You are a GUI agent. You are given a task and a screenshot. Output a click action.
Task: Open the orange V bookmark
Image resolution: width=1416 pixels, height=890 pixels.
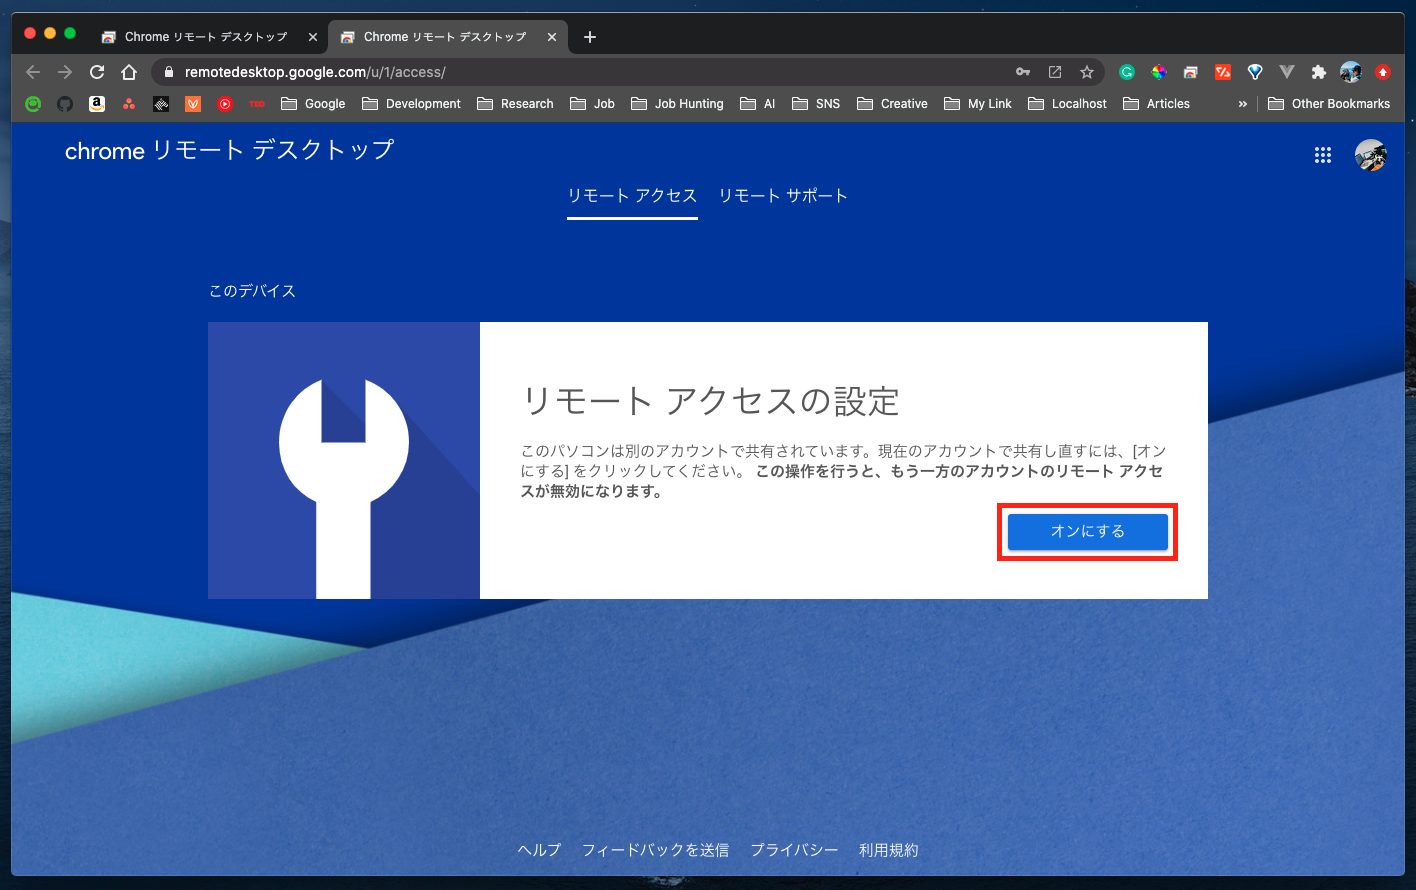193,104
